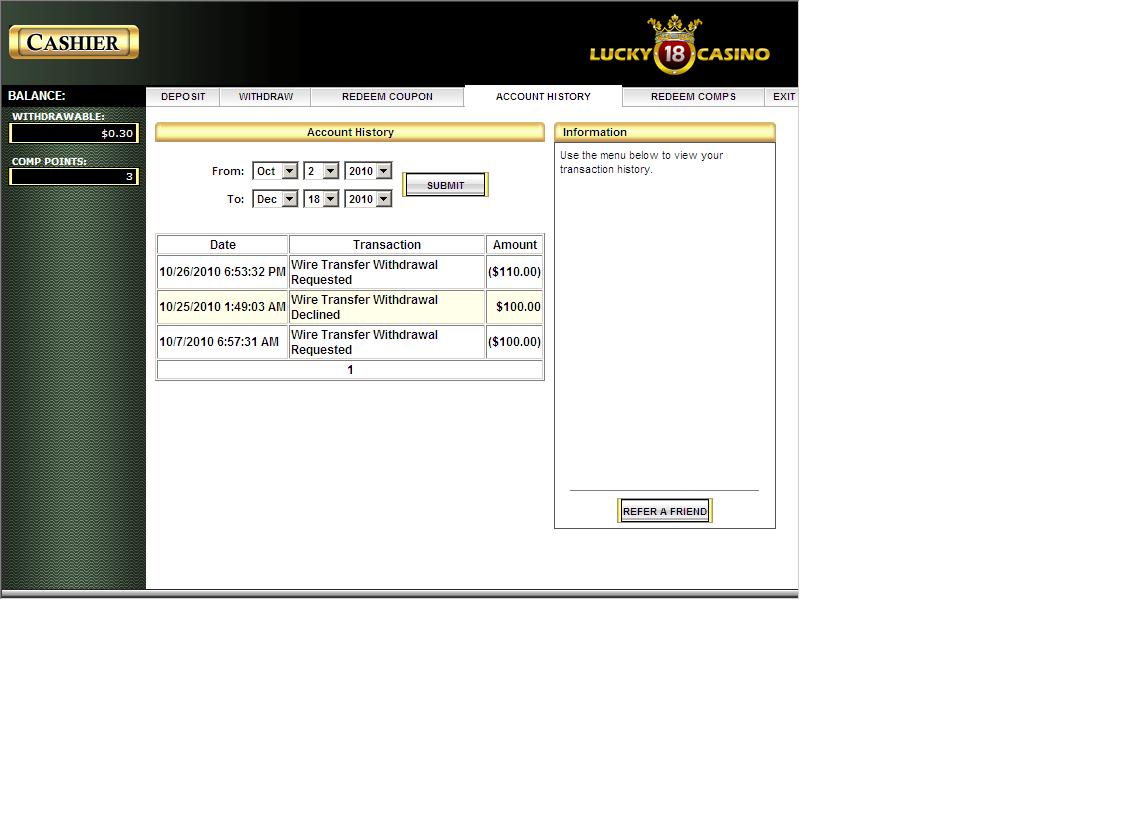Click the Lucky 18 Casino logo

(679, 49)
